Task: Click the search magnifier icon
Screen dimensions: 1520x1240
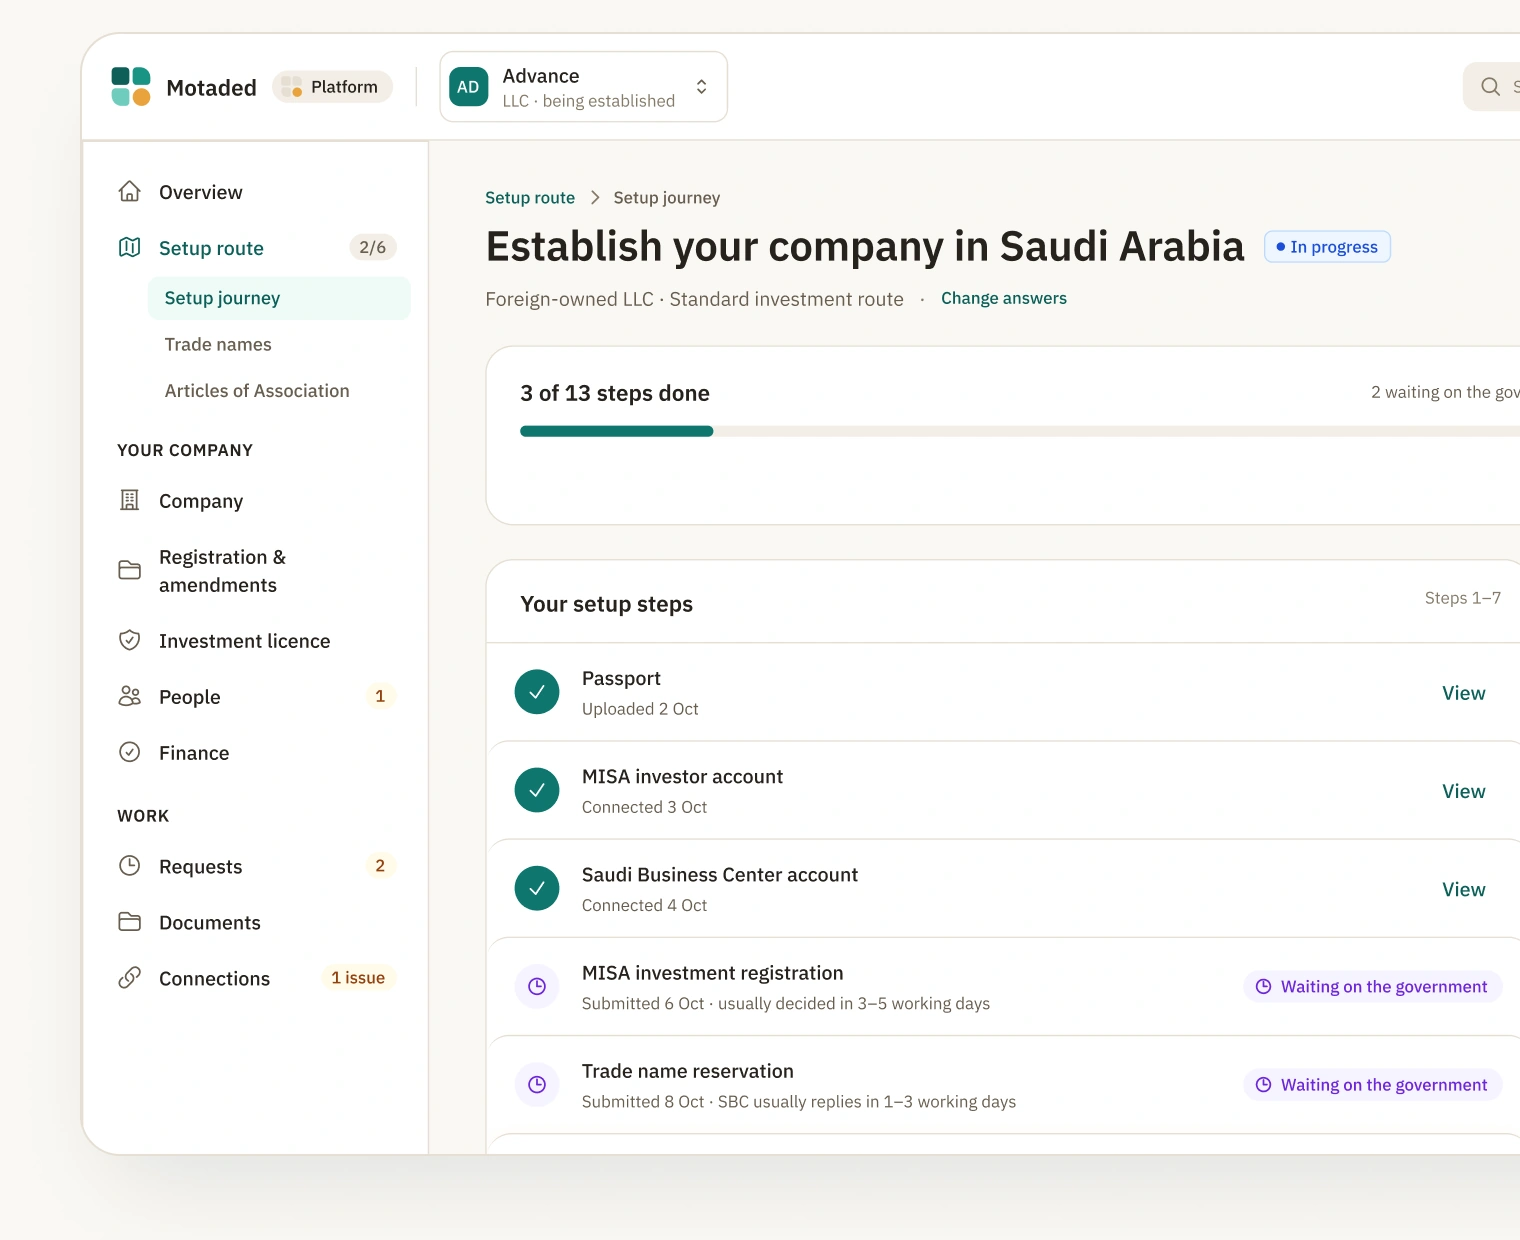Action: [1490, 87]
